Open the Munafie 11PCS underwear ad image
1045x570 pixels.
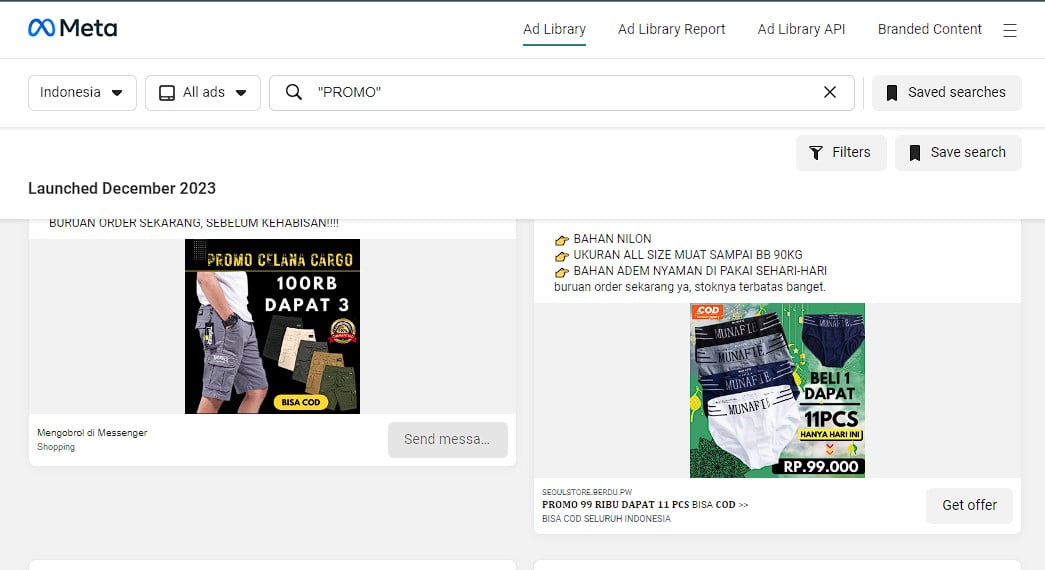tap(777, 390)
